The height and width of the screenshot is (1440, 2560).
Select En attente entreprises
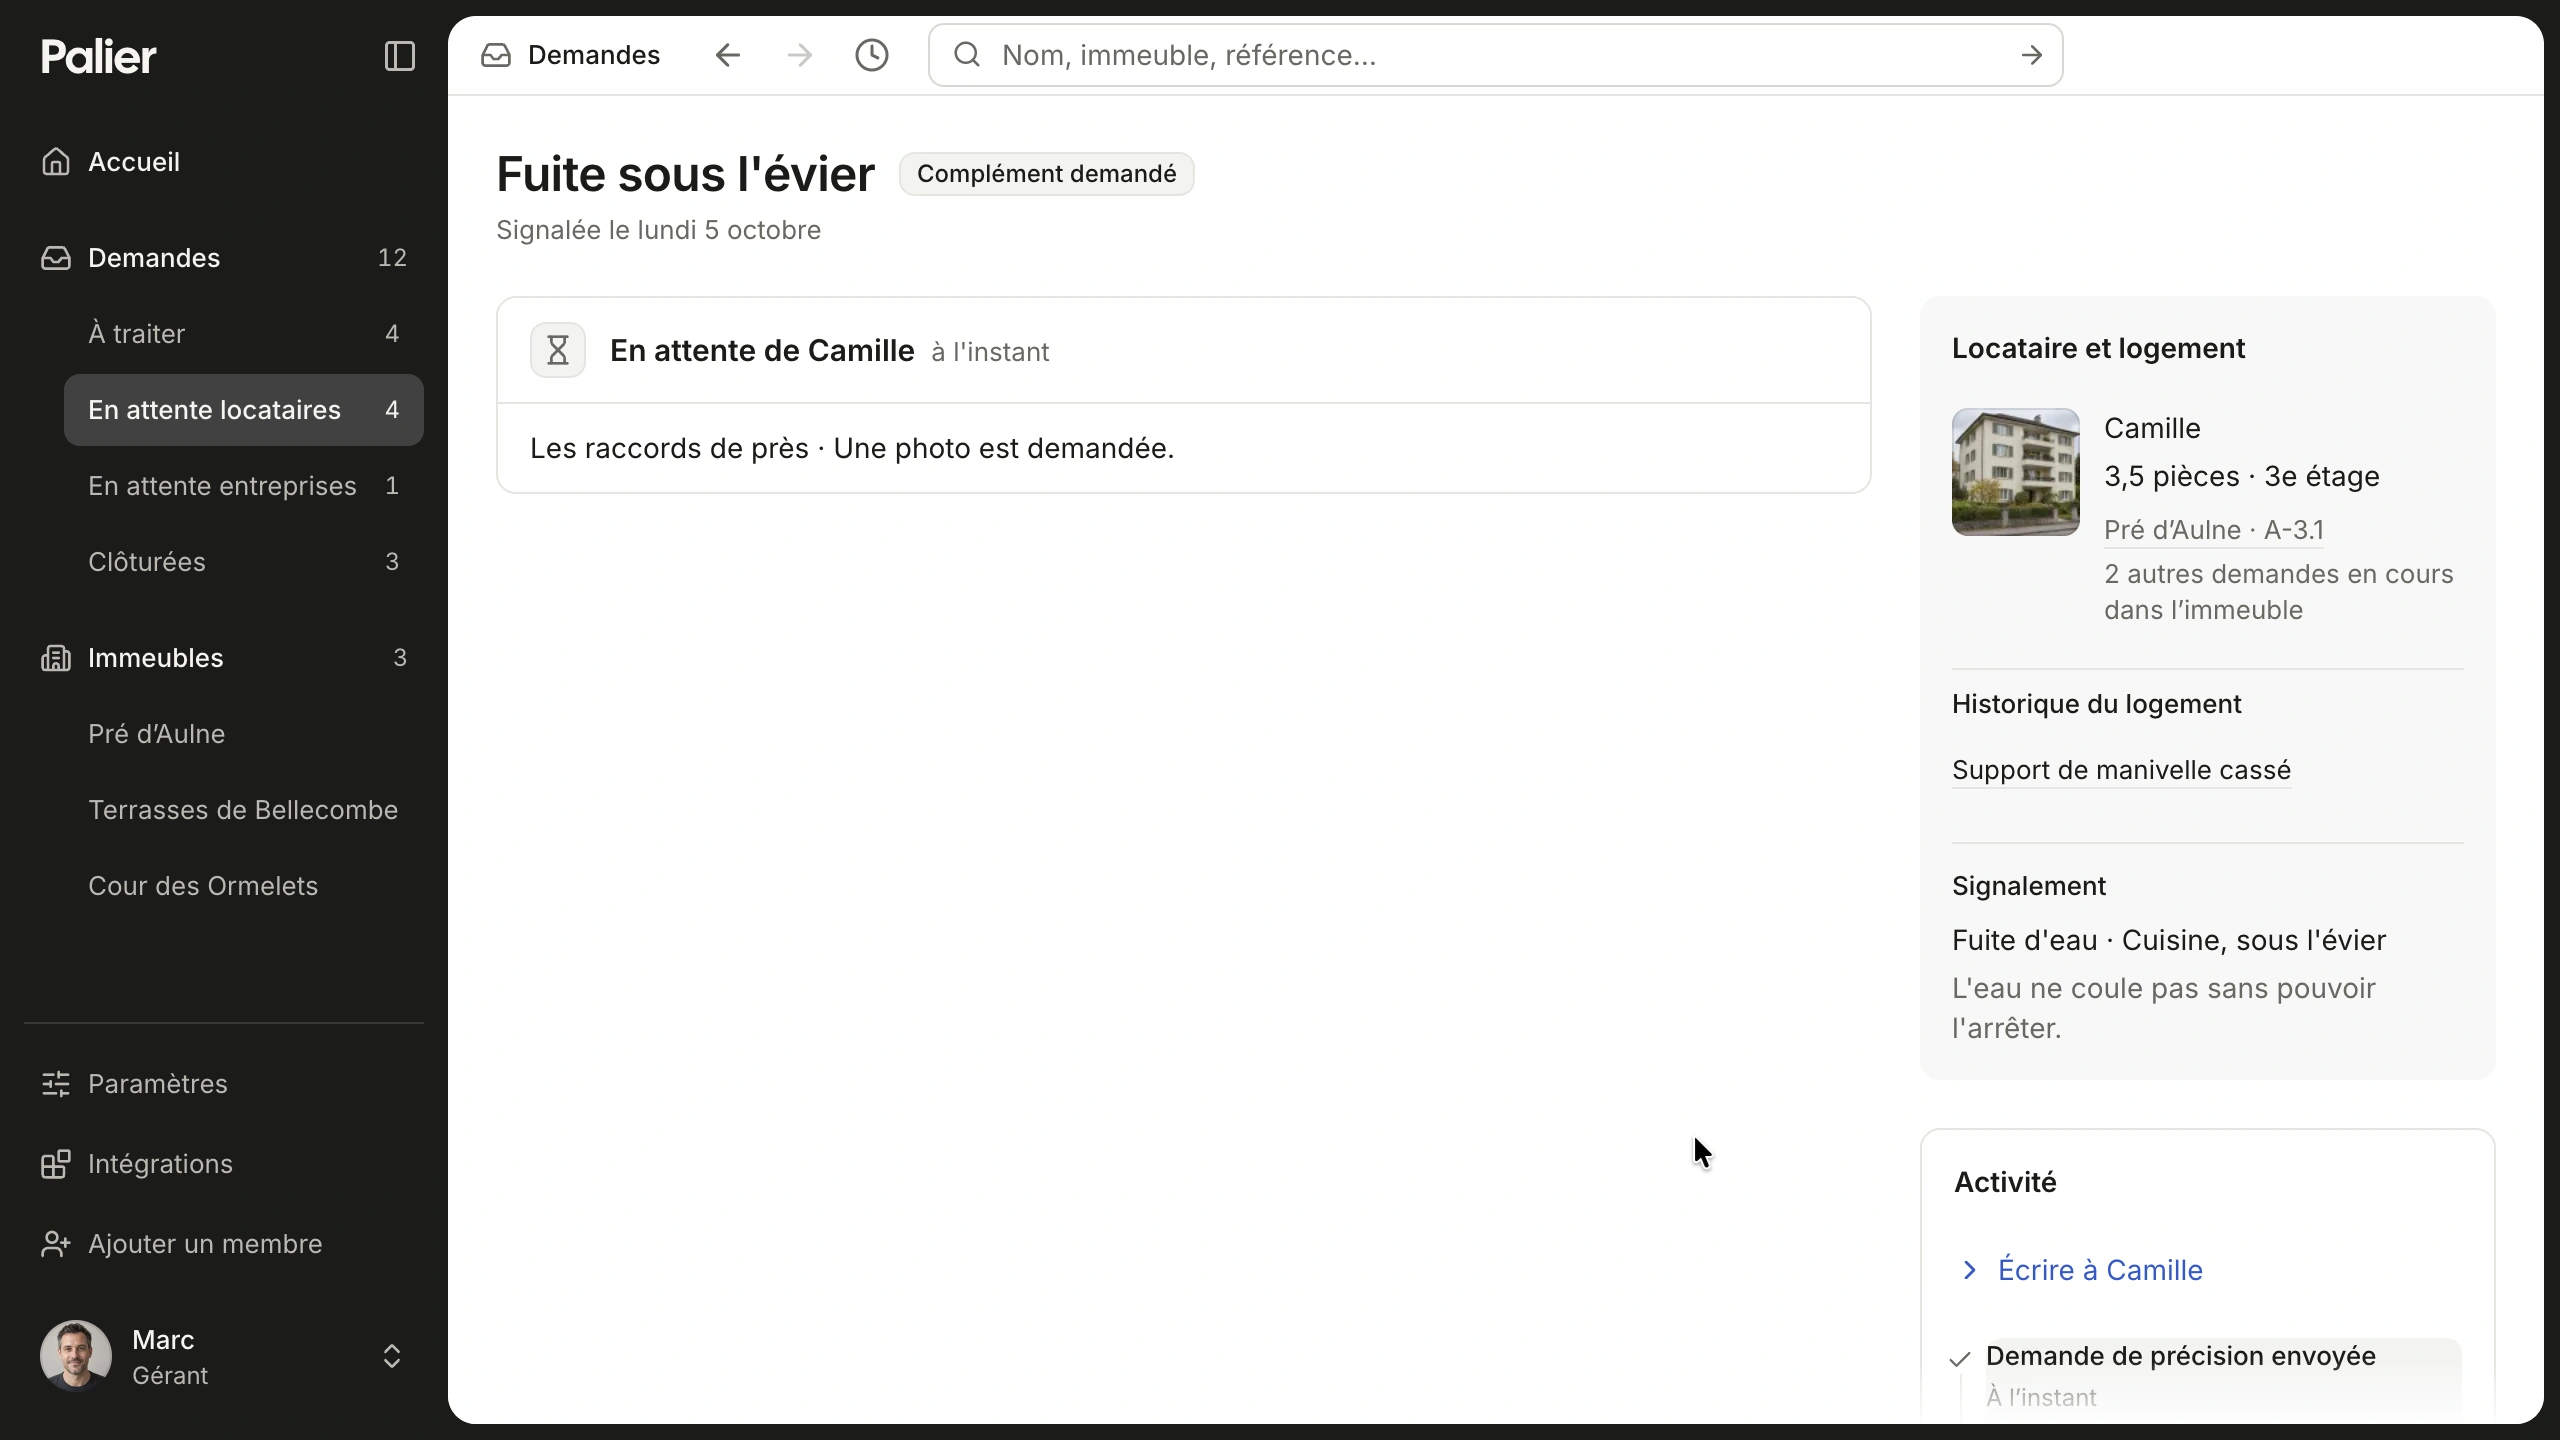[244, 486]
